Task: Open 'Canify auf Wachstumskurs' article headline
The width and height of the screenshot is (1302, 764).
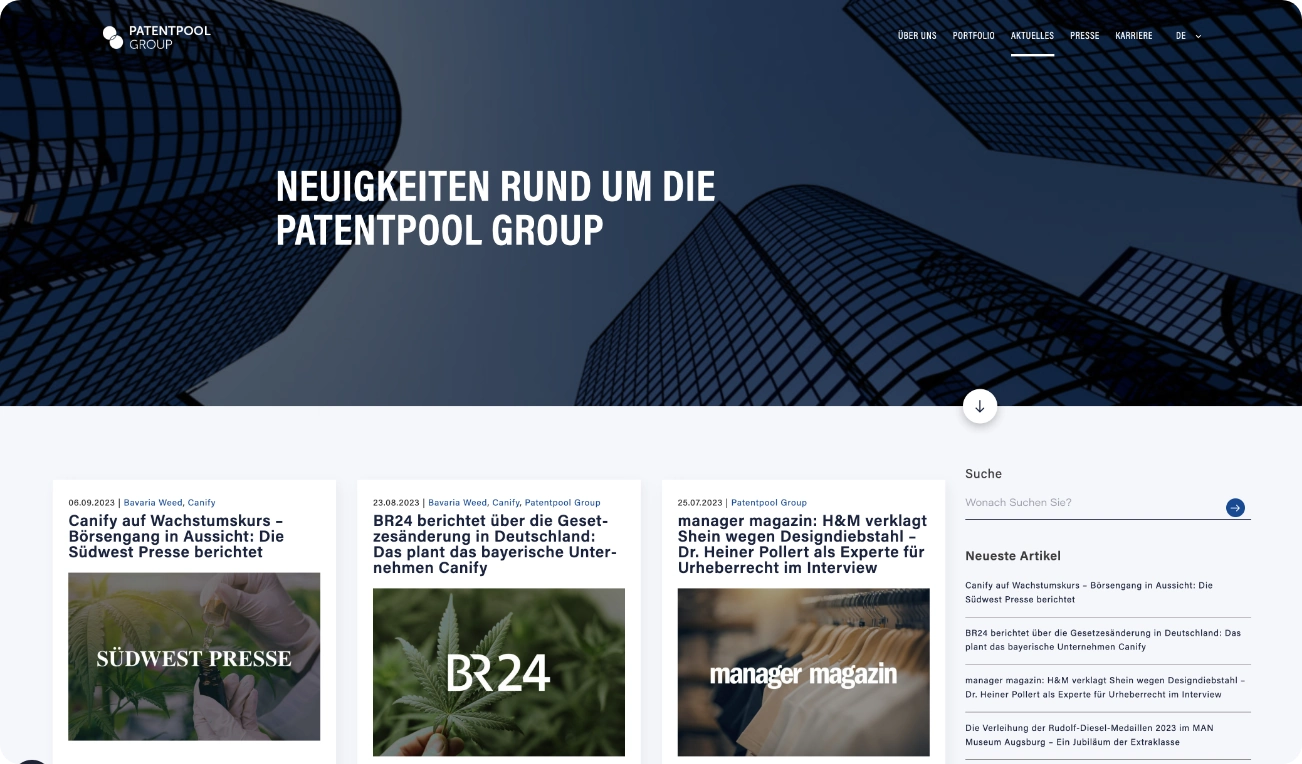Action: tap(176, 536)
